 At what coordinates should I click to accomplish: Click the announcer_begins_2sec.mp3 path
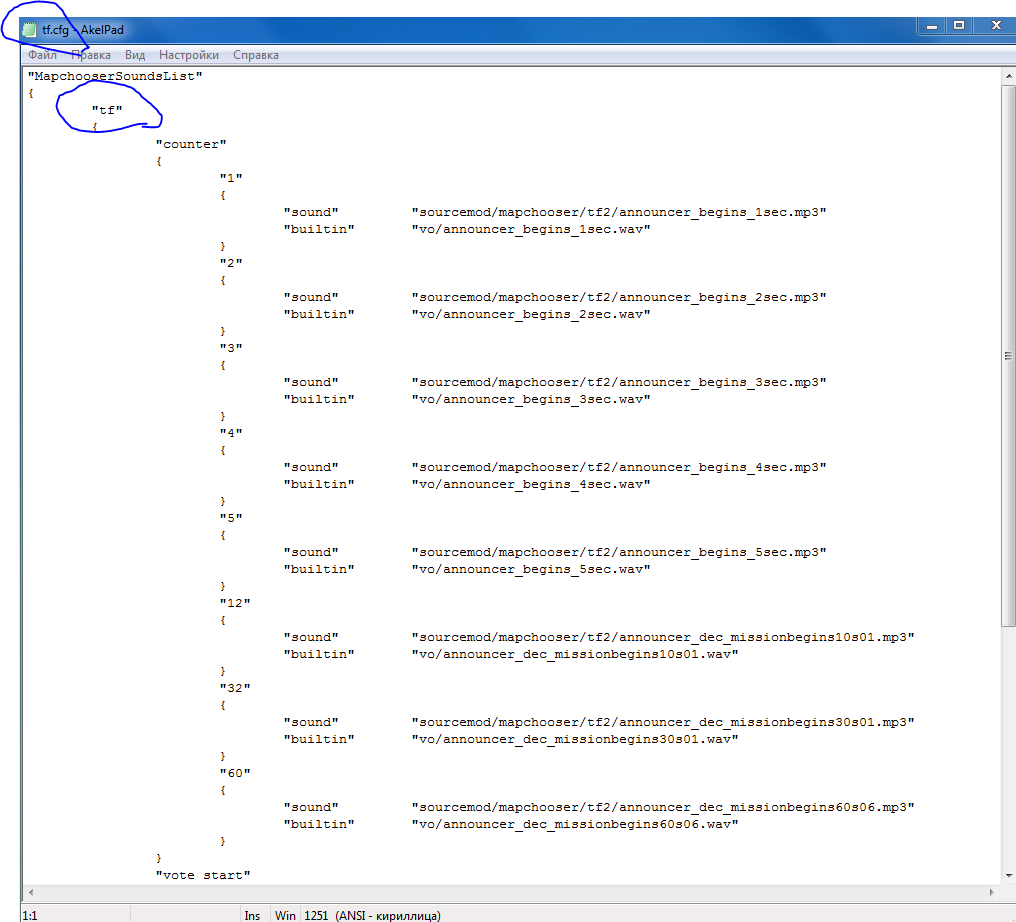(619, 297)
